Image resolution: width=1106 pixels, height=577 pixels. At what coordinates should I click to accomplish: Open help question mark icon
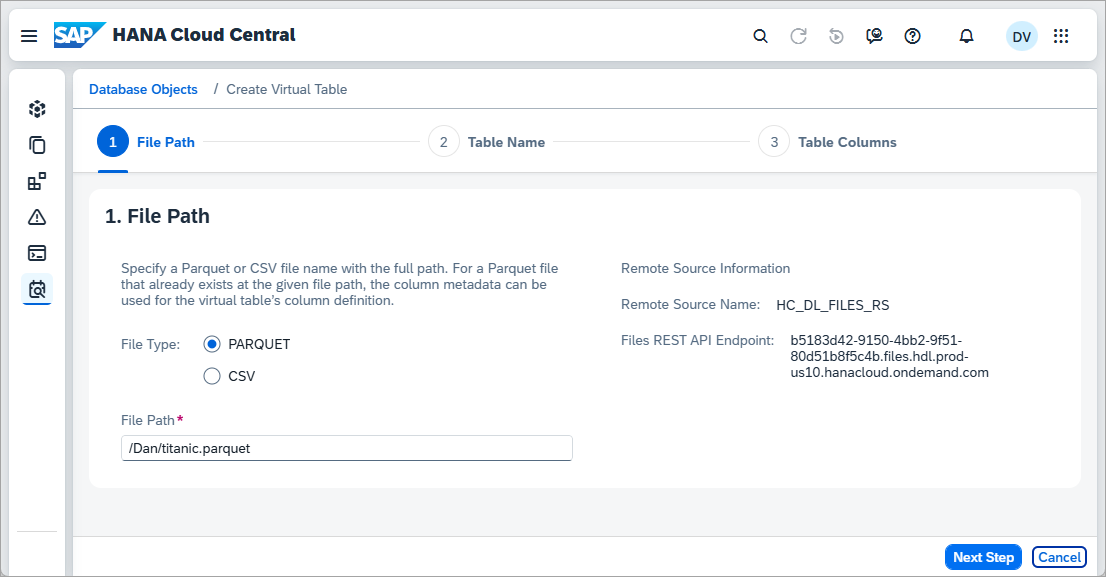(912, 36)
